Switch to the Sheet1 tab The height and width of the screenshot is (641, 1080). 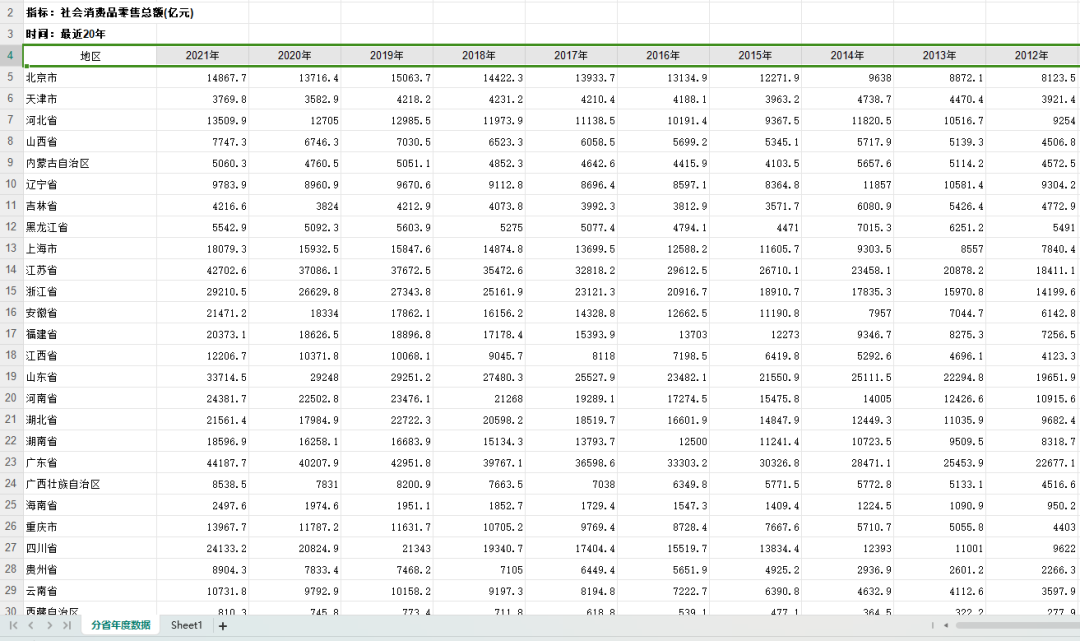coord(186,626)
